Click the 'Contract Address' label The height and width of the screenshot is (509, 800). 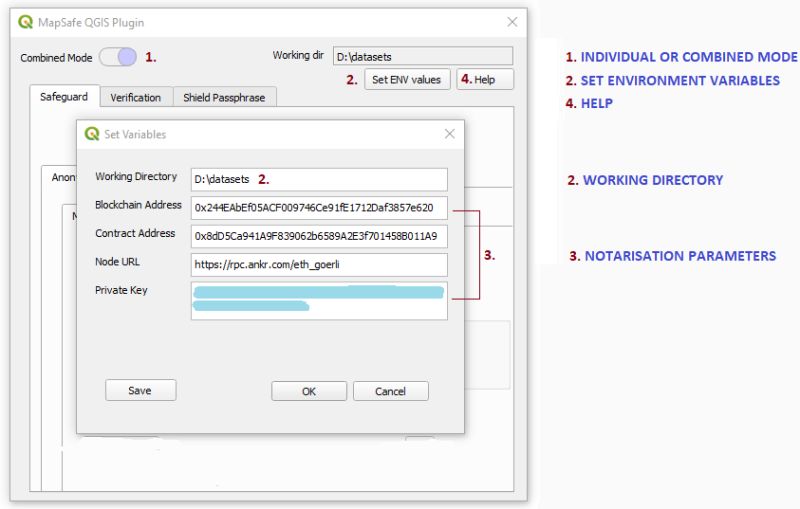[x=135, y=233]
